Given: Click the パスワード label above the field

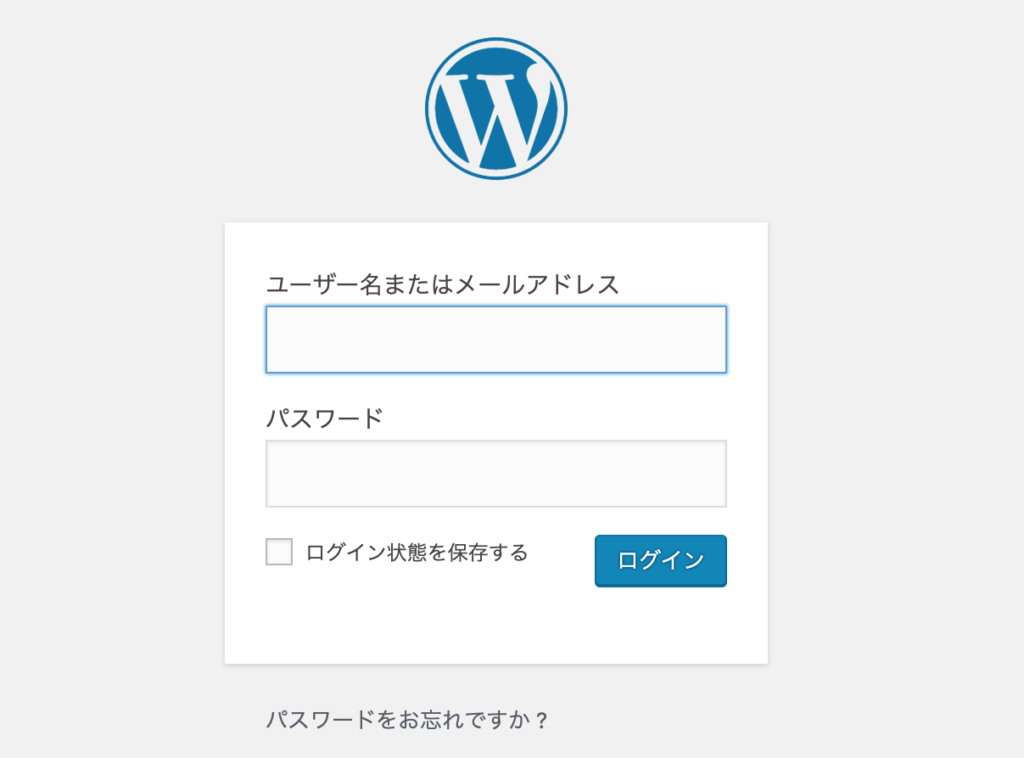Looking at the screenshot, I should 324,418.
